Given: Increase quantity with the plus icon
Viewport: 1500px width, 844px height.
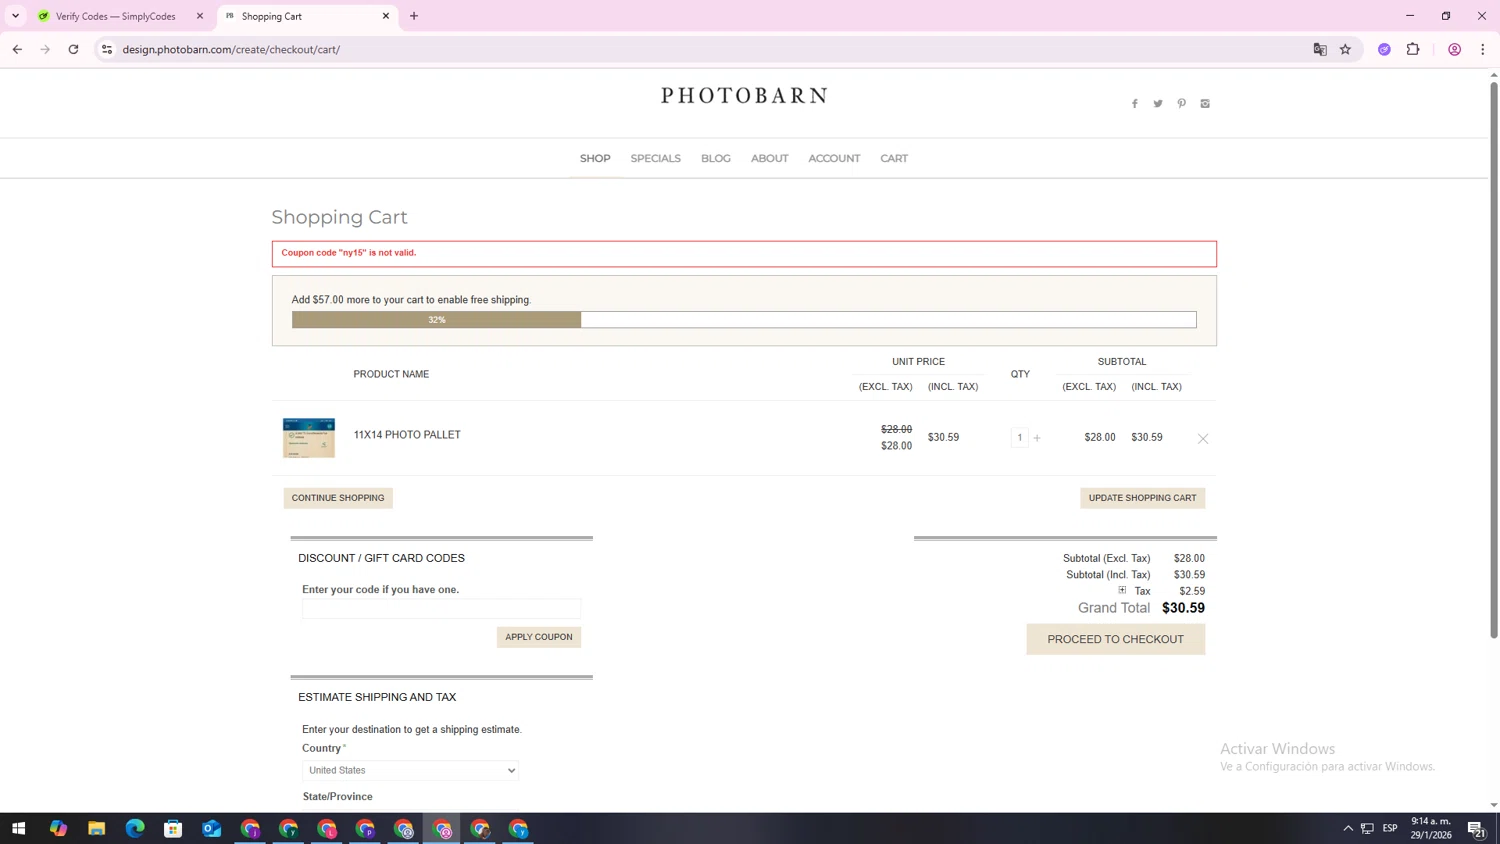Looking at the screenshot, I should point(1037,438).
